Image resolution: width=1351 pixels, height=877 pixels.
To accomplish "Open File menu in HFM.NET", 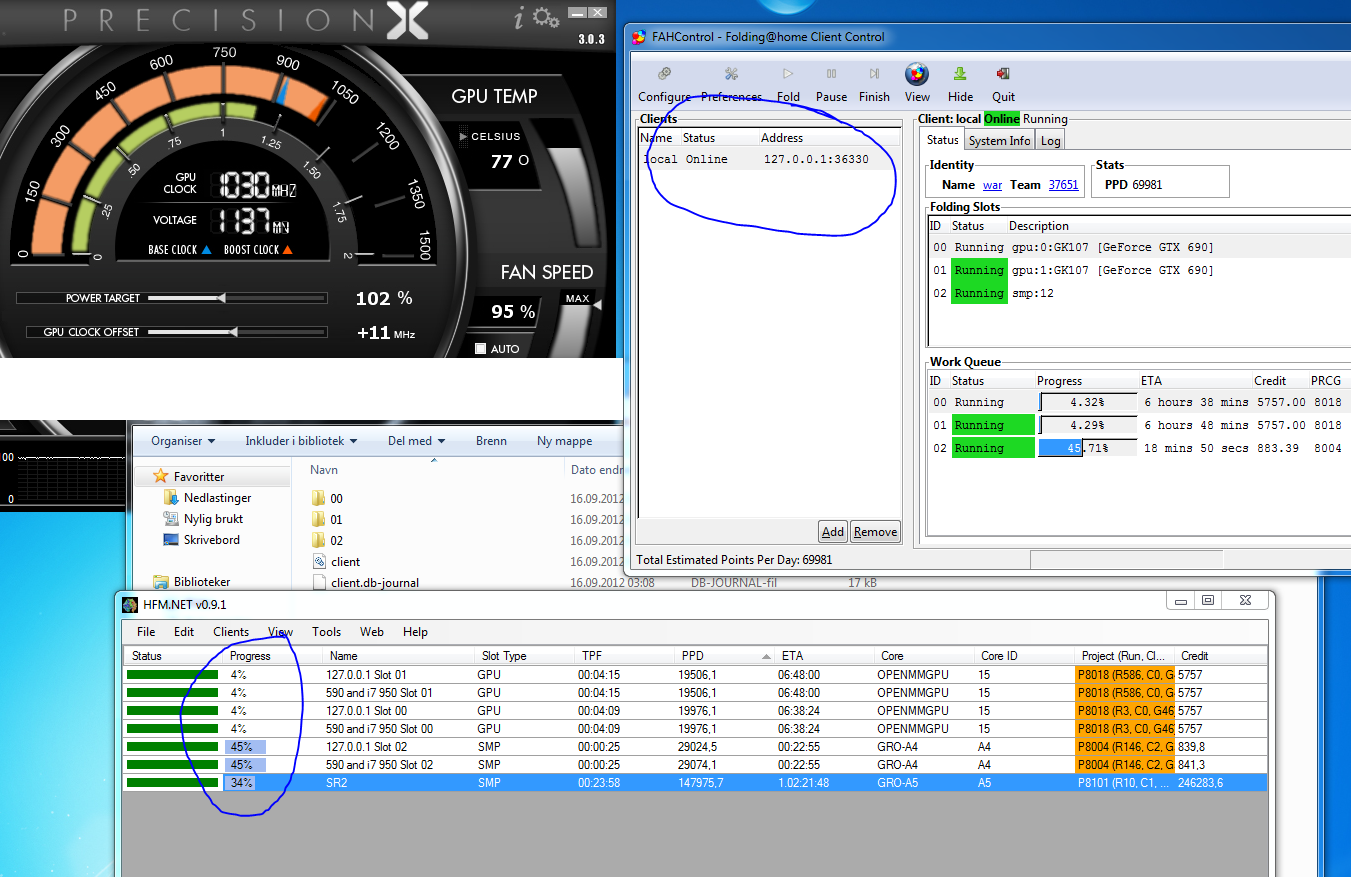I will click(x=146, y=632).
